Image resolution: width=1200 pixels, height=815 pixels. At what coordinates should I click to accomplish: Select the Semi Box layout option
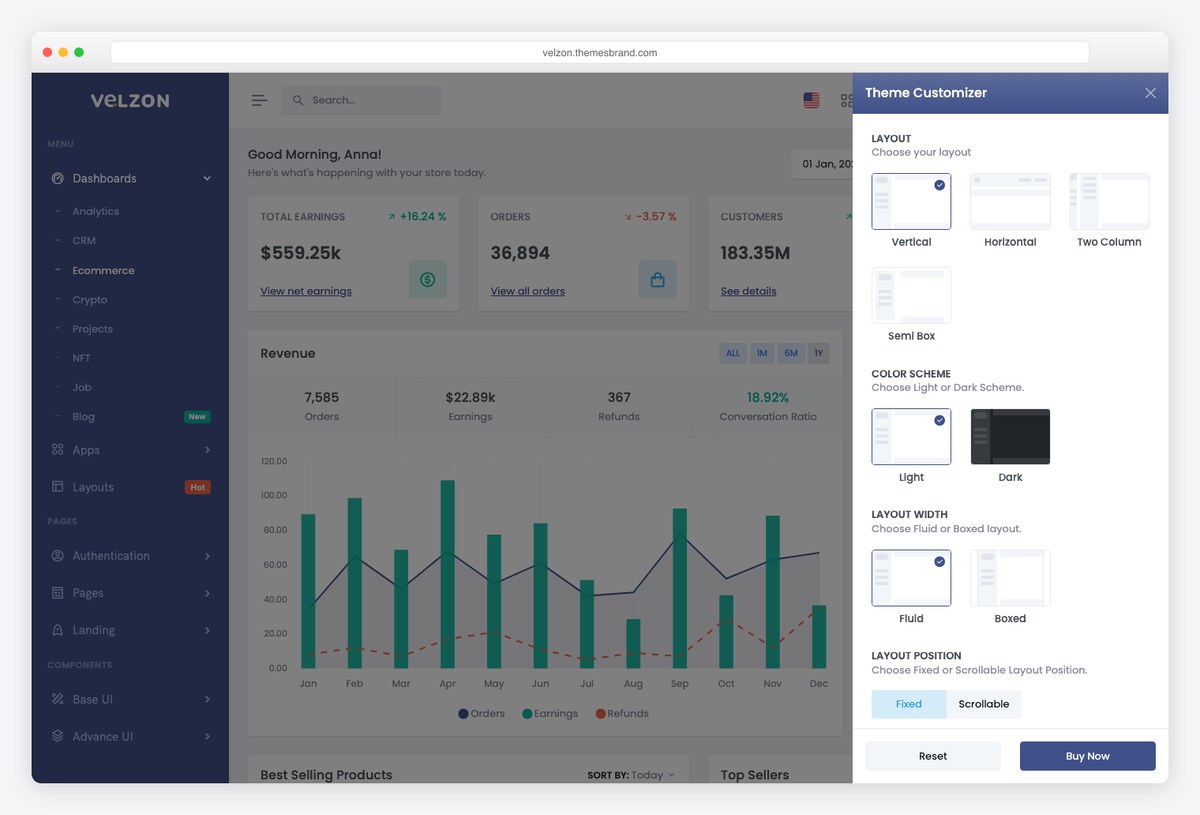click(911, 295)
